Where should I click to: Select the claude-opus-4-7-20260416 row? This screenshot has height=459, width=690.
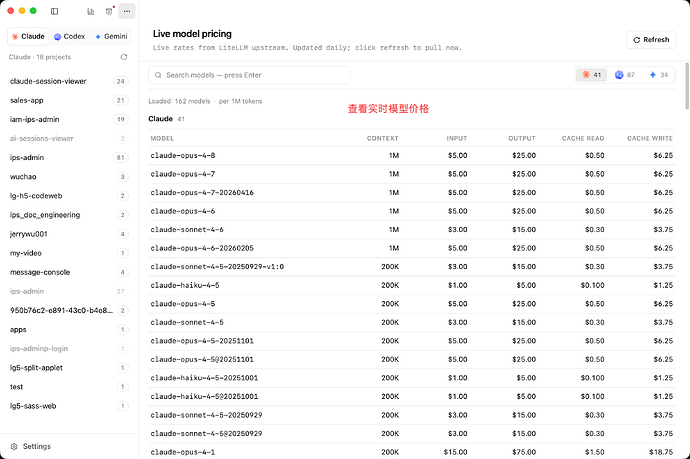pos(411,192)
